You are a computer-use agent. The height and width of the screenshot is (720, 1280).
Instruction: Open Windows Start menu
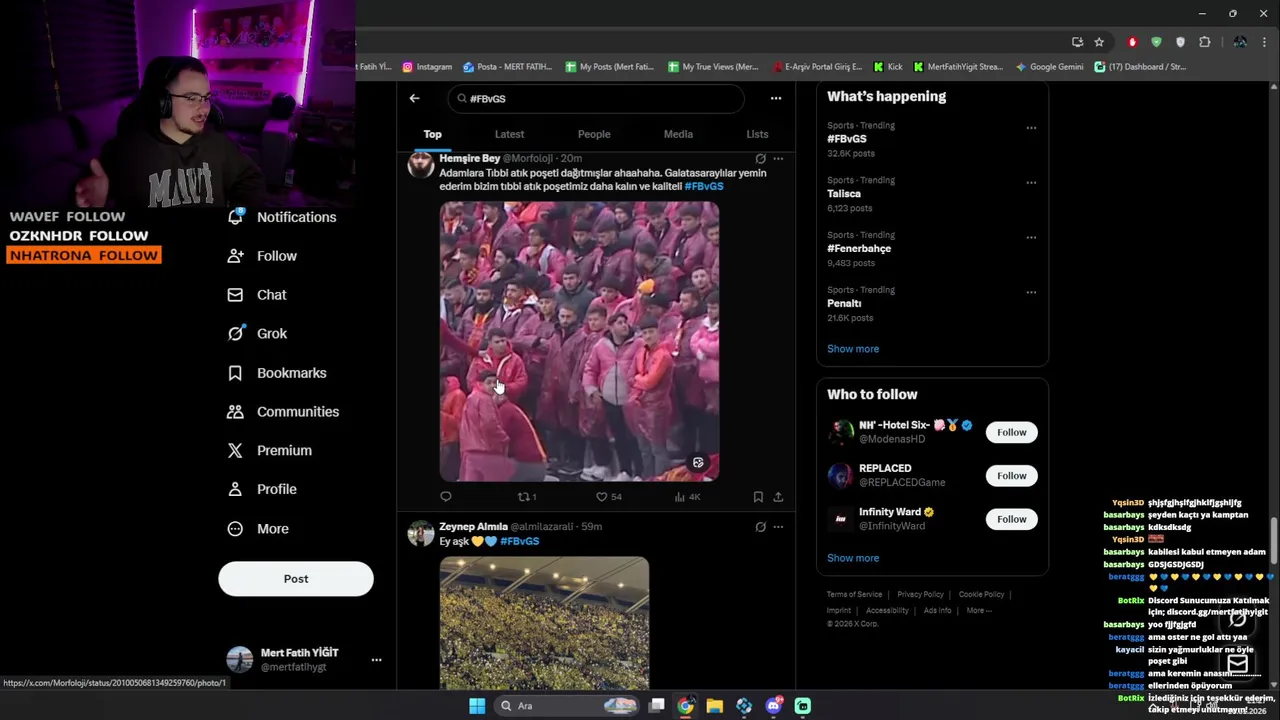pos(477,706)
